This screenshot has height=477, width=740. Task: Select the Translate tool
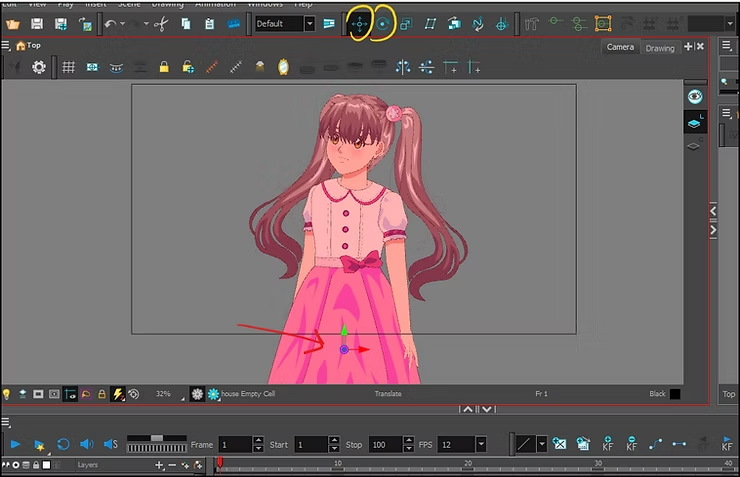pos(360,24)
